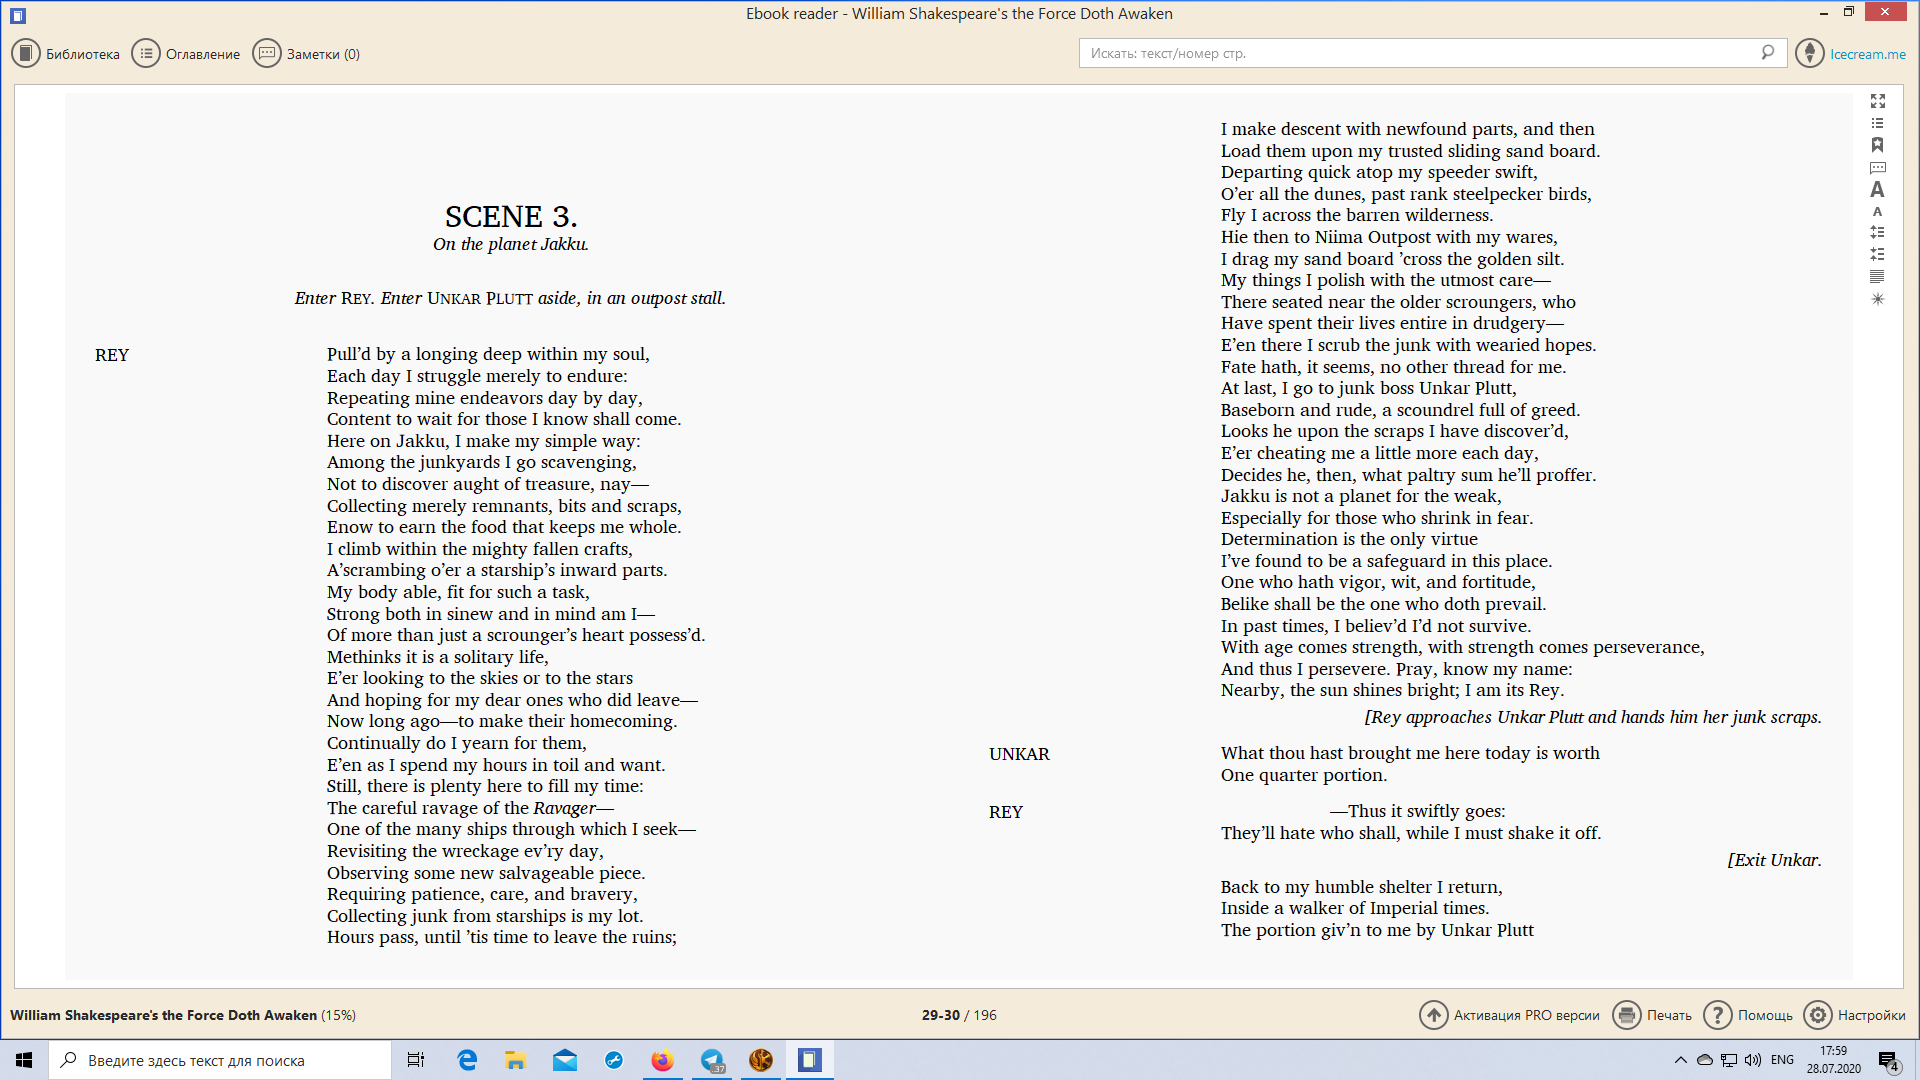Click stage direction '[Exit Unkar.'

[x=1774, y=860]
